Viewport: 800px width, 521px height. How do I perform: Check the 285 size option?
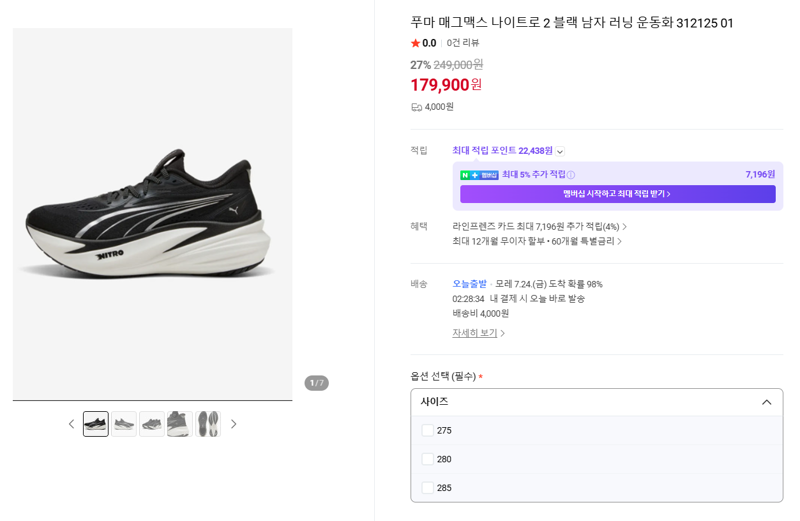pos(428,487)
